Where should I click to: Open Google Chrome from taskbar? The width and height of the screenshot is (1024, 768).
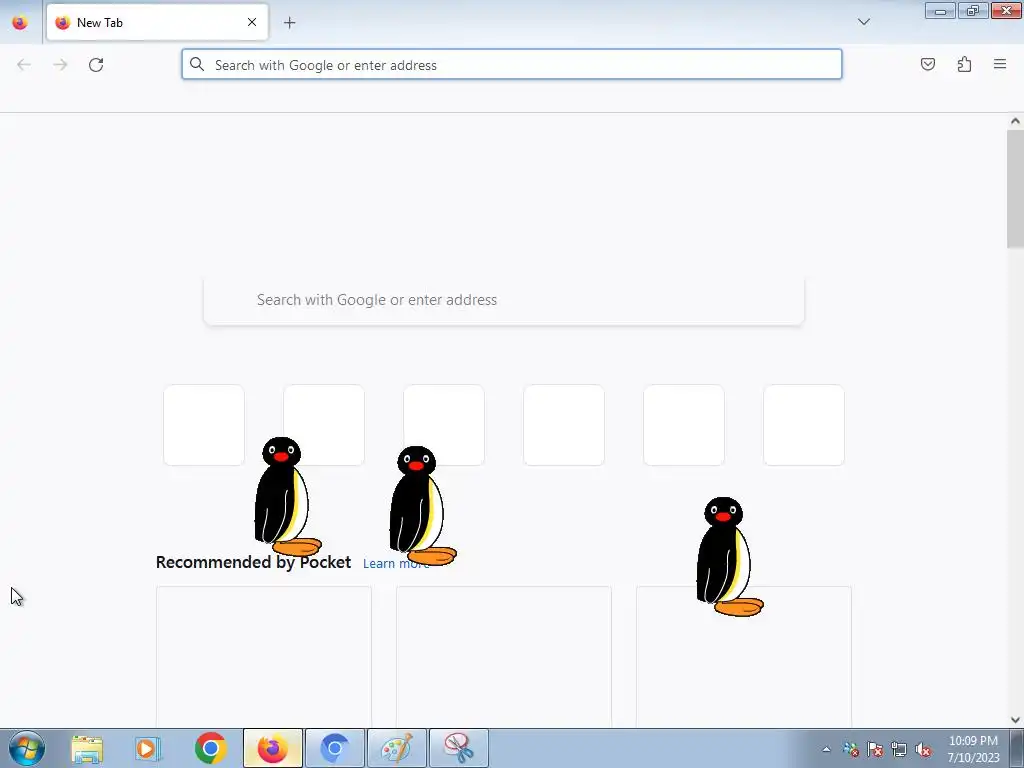[210, 748]
